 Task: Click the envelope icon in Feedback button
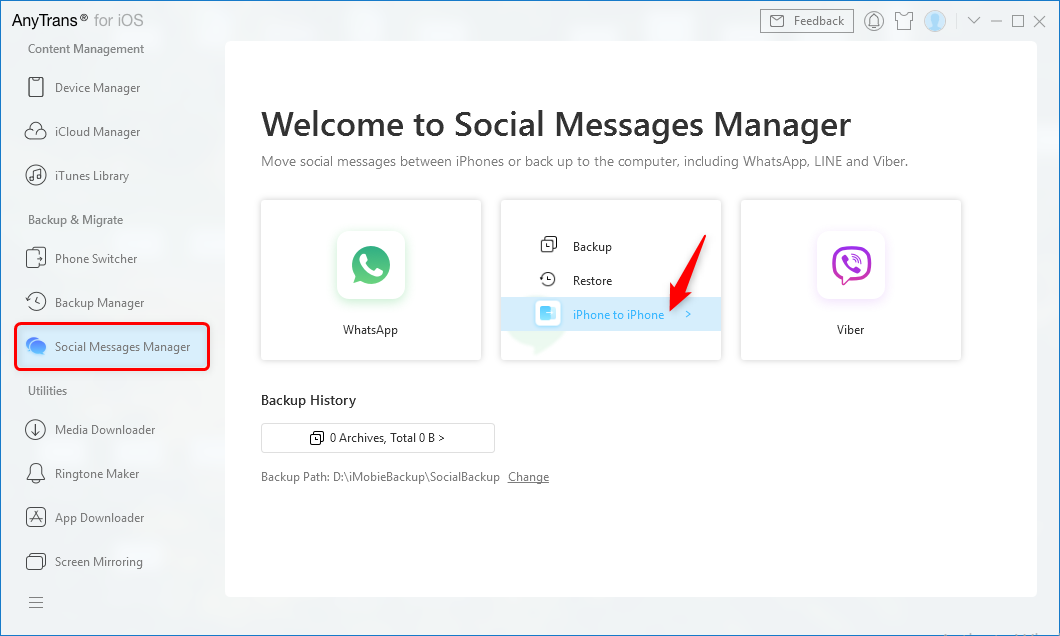[x=777, y=21]
